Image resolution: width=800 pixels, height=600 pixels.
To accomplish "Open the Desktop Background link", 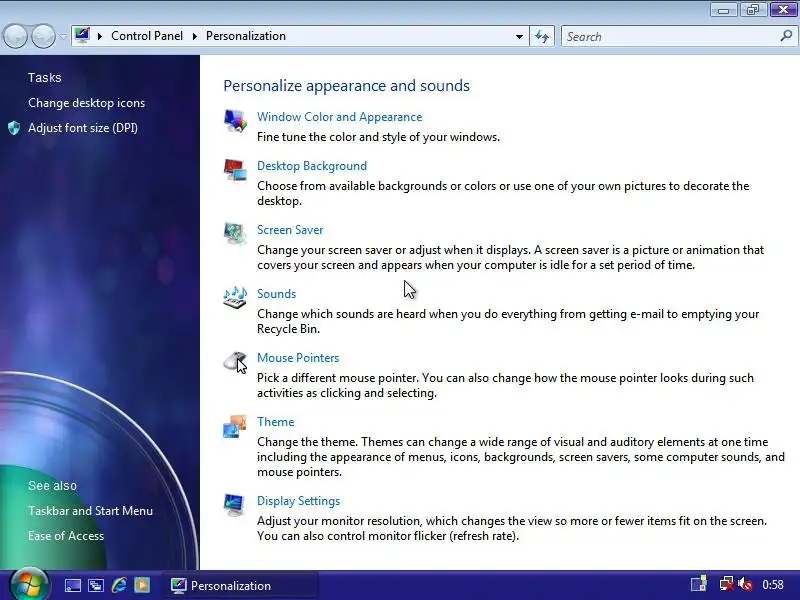I will click(312, 166).
